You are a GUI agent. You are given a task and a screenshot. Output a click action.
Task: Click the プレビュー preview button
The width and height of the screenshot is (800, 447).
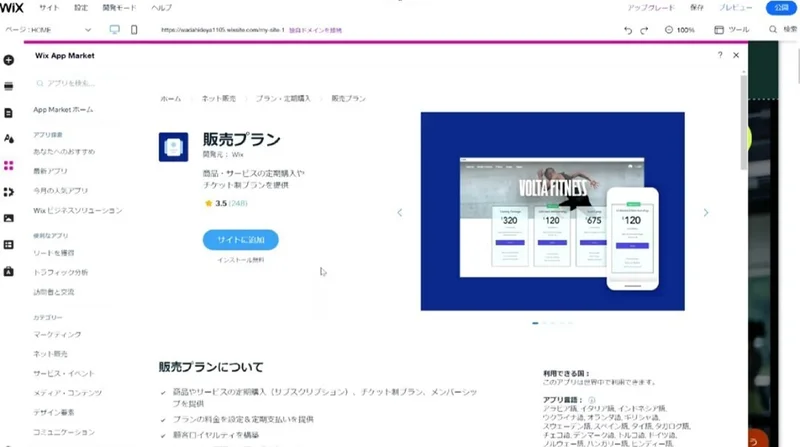[735, 8]
